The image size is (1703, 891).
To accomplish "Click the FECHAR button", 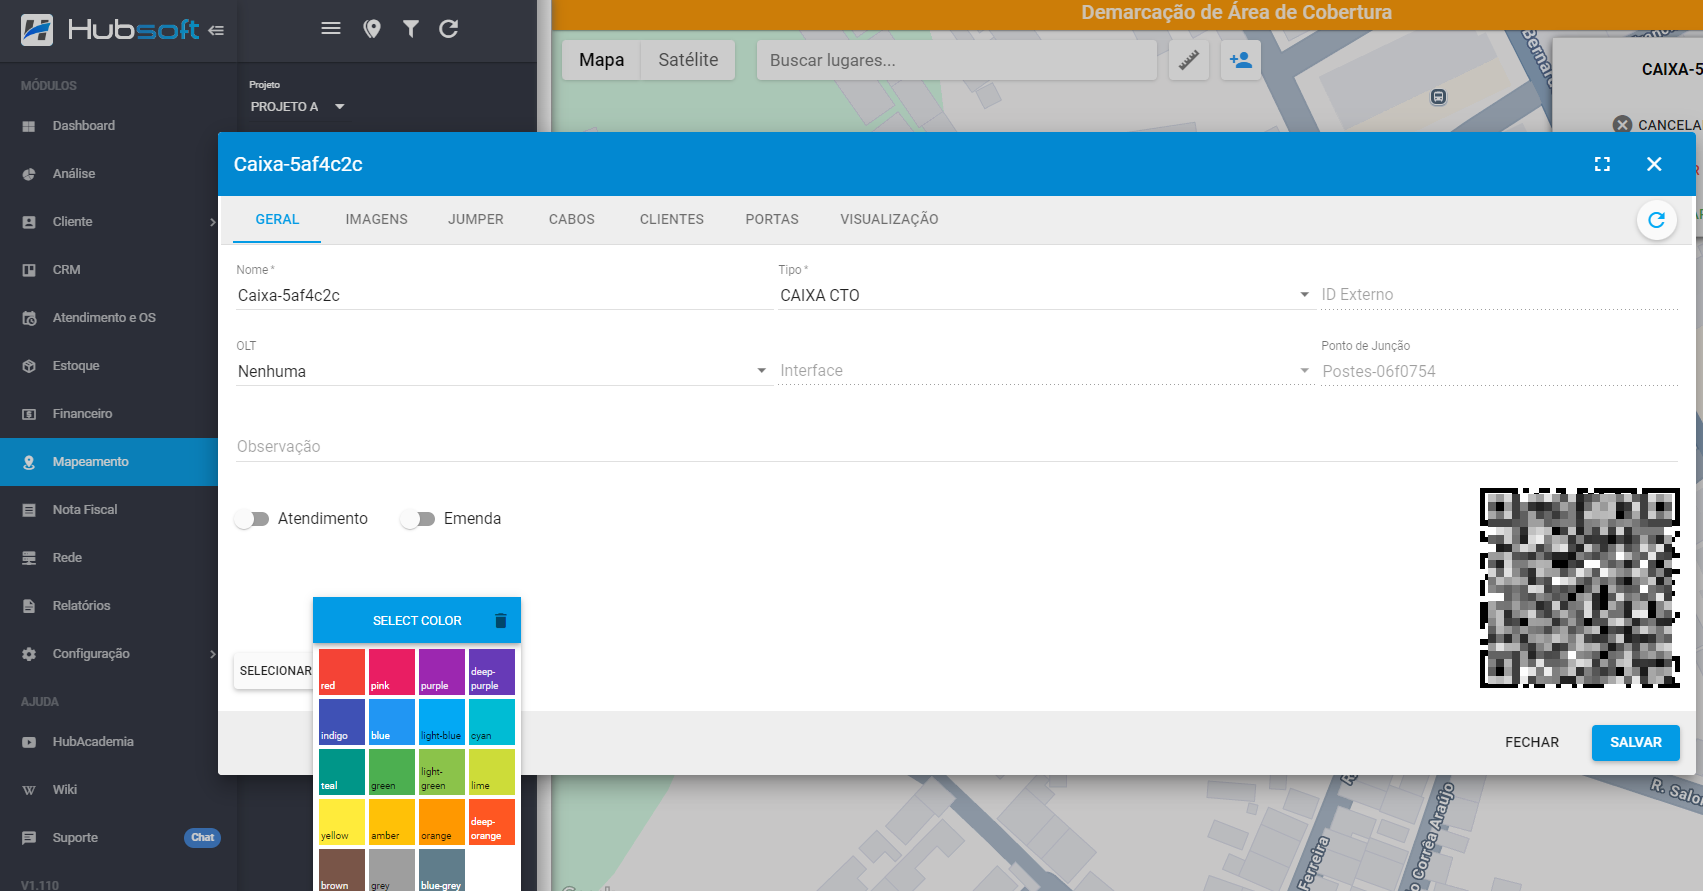I will coord(1532,743).
